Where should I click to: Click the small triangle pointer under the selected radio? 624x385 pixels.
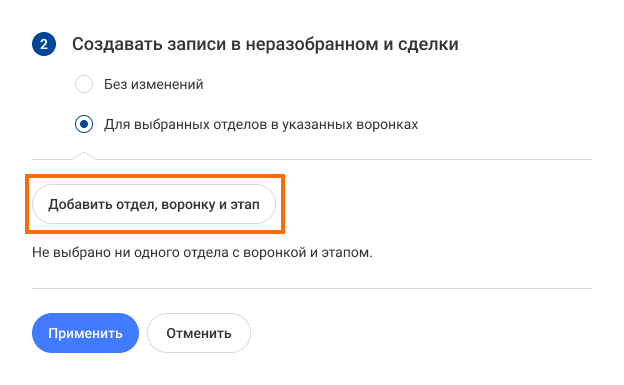(84, 156)
